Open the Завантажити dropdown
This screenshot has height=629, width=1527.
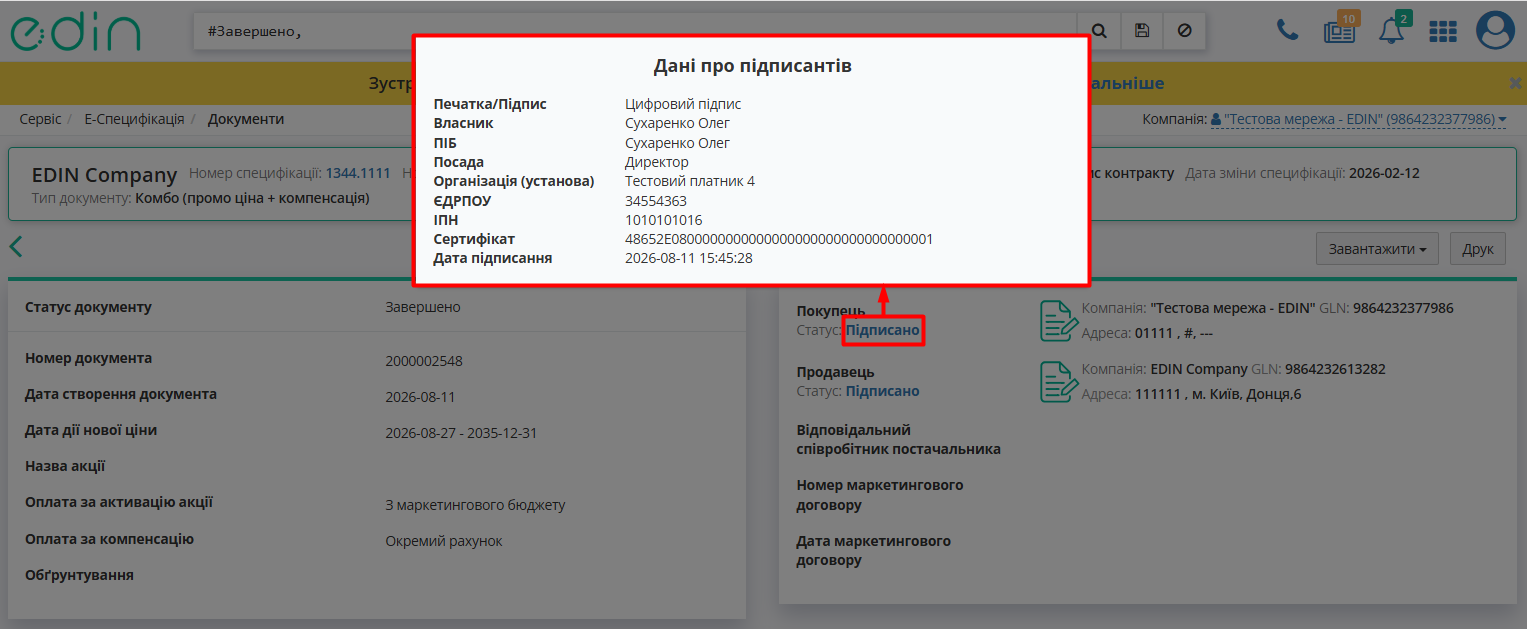[x=1377, y=249]
